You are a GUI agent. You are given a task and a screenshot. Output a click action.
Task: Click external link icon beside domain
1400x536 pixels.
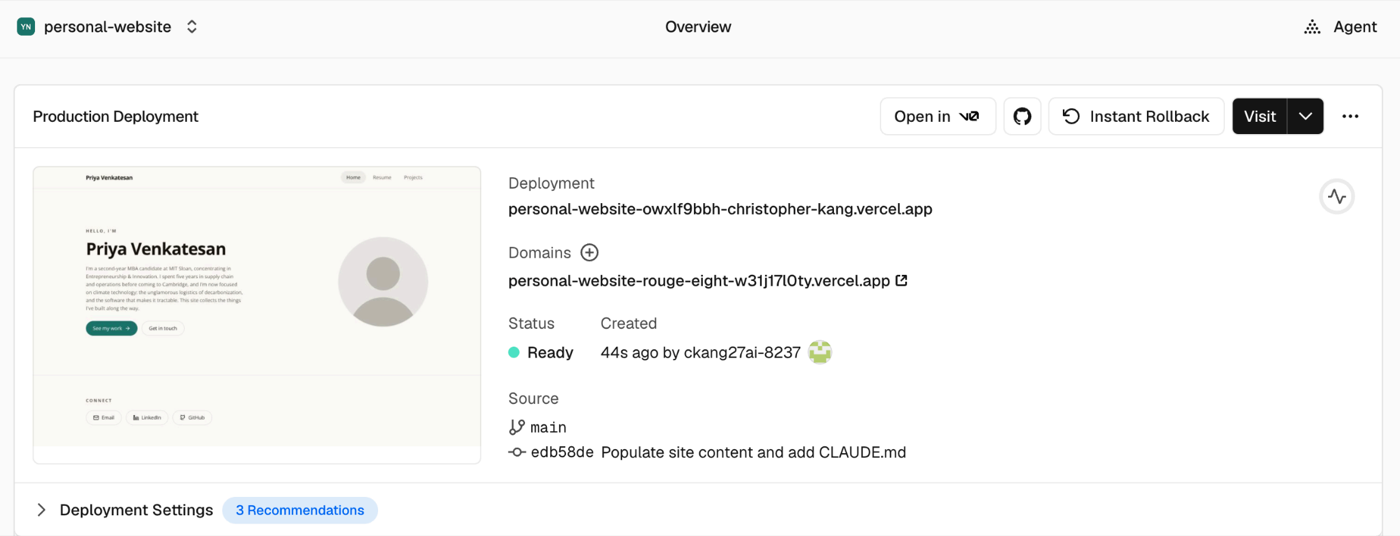click(901, 280)
